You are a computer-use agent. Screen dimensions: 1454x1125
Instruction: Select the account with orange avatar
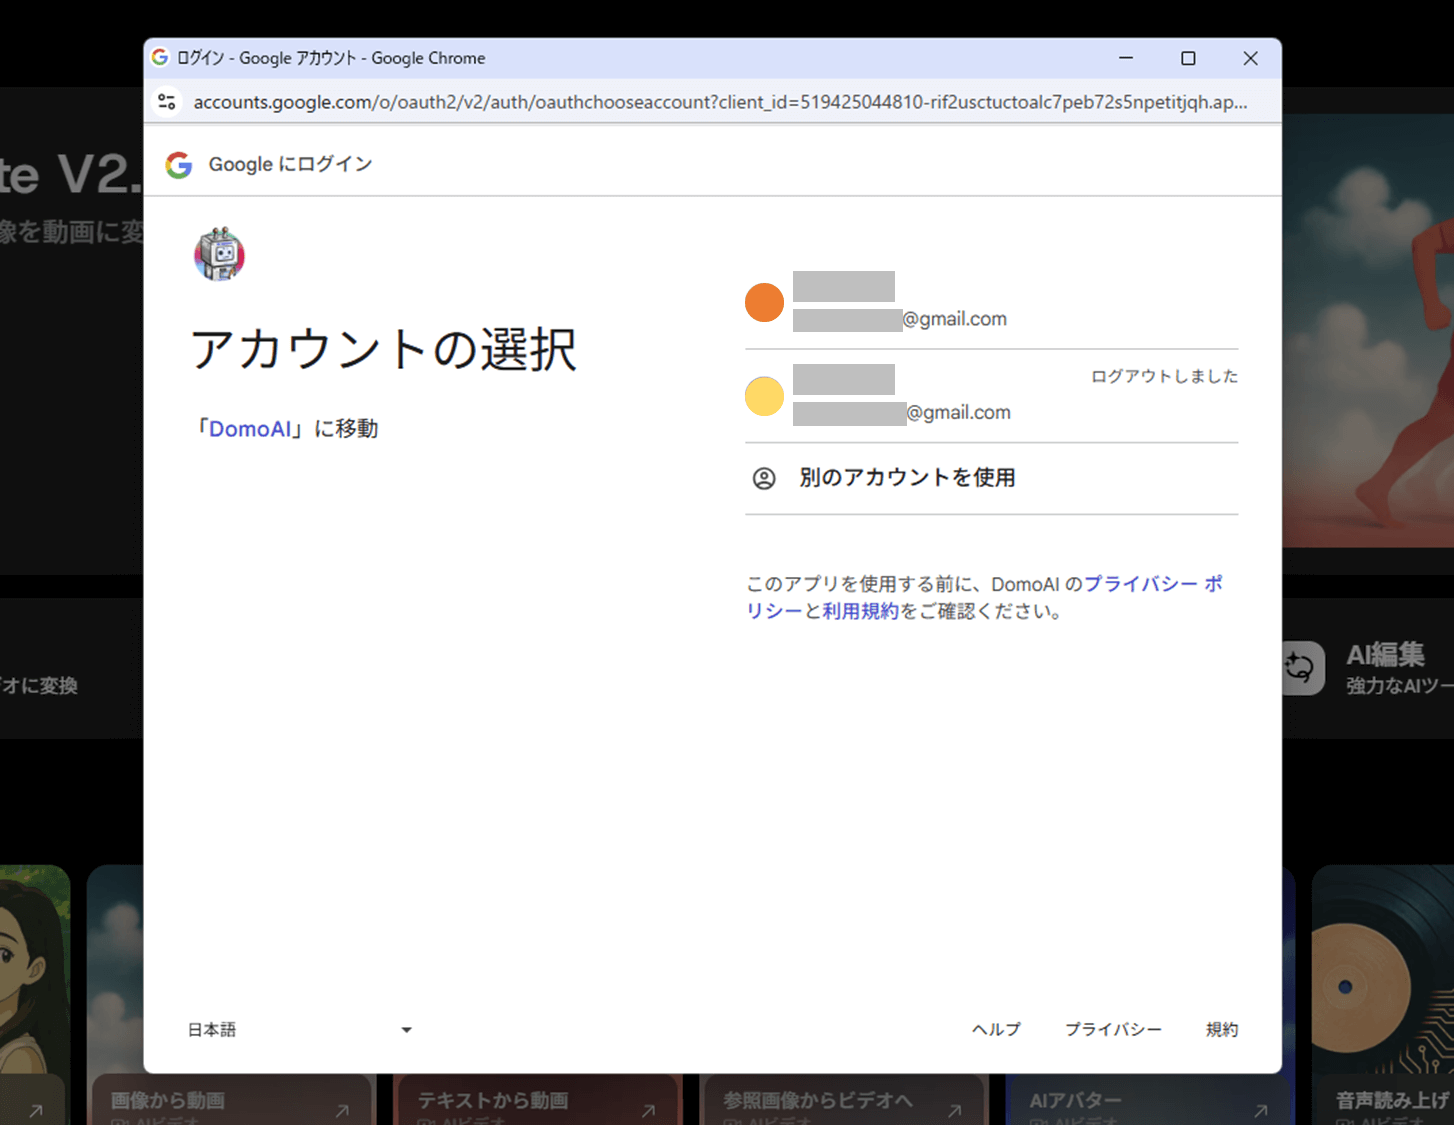pyautogui.click(x=991, y=302)
